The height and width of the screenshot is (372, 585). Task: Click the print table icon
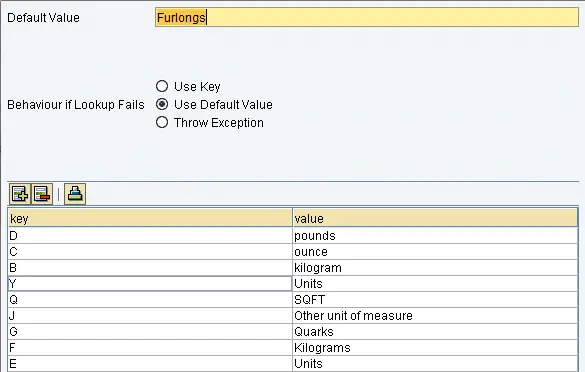tap(75, 194)
